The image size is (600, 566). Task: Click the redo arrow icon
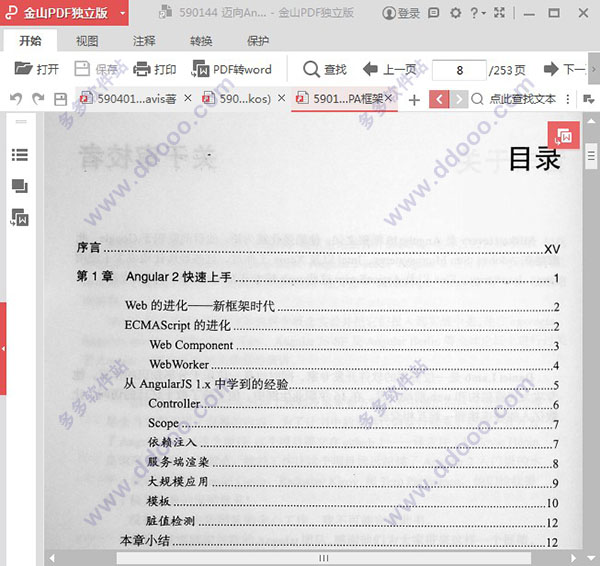point(38,99)
